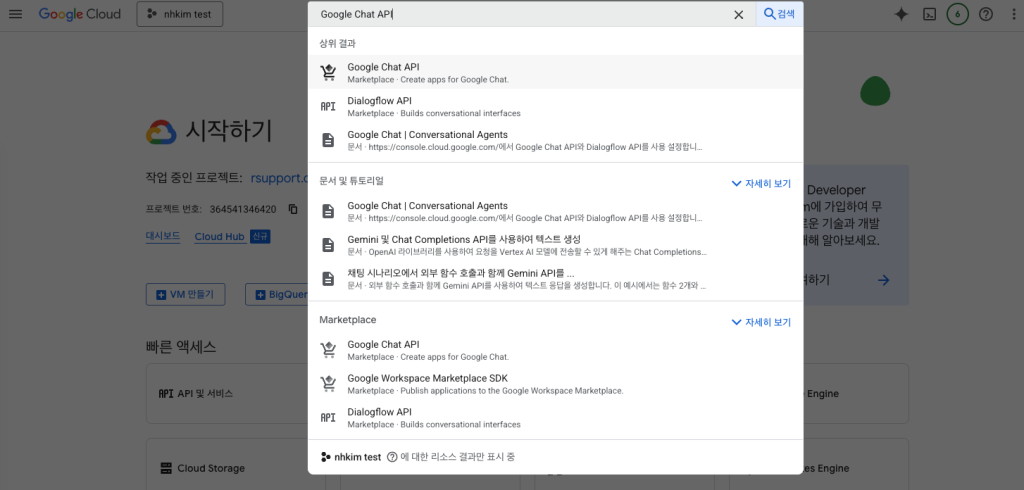Activate the Cloud Shell terminal icon
The height and width of the screenshot is (490, 1024).
[x=929, y=14]
